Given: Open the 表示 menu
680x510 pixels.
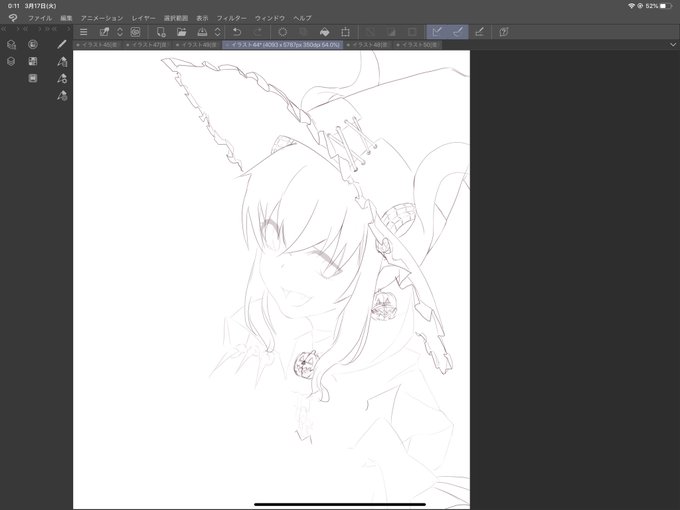Looking at the screenshot, I should click(x=202, y=18).
